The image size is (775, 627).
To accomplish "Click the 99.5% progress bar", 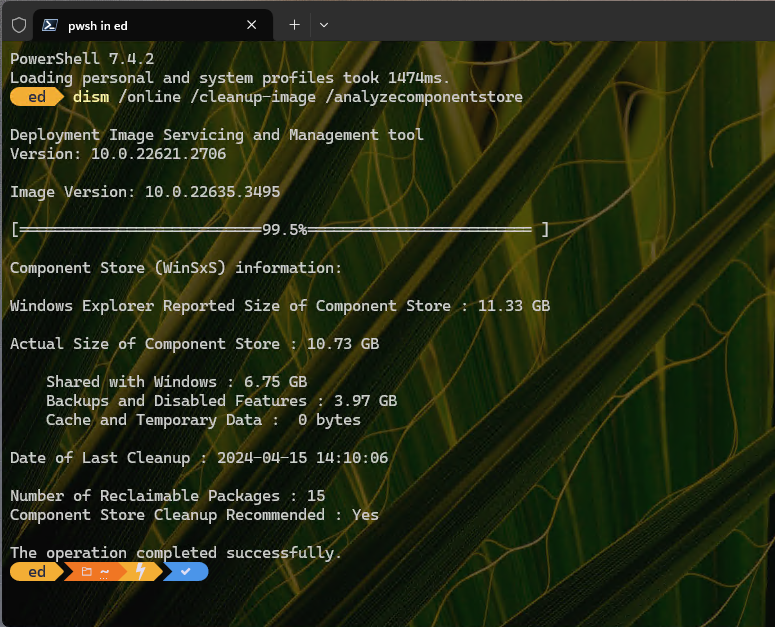I will click(279, 230).
